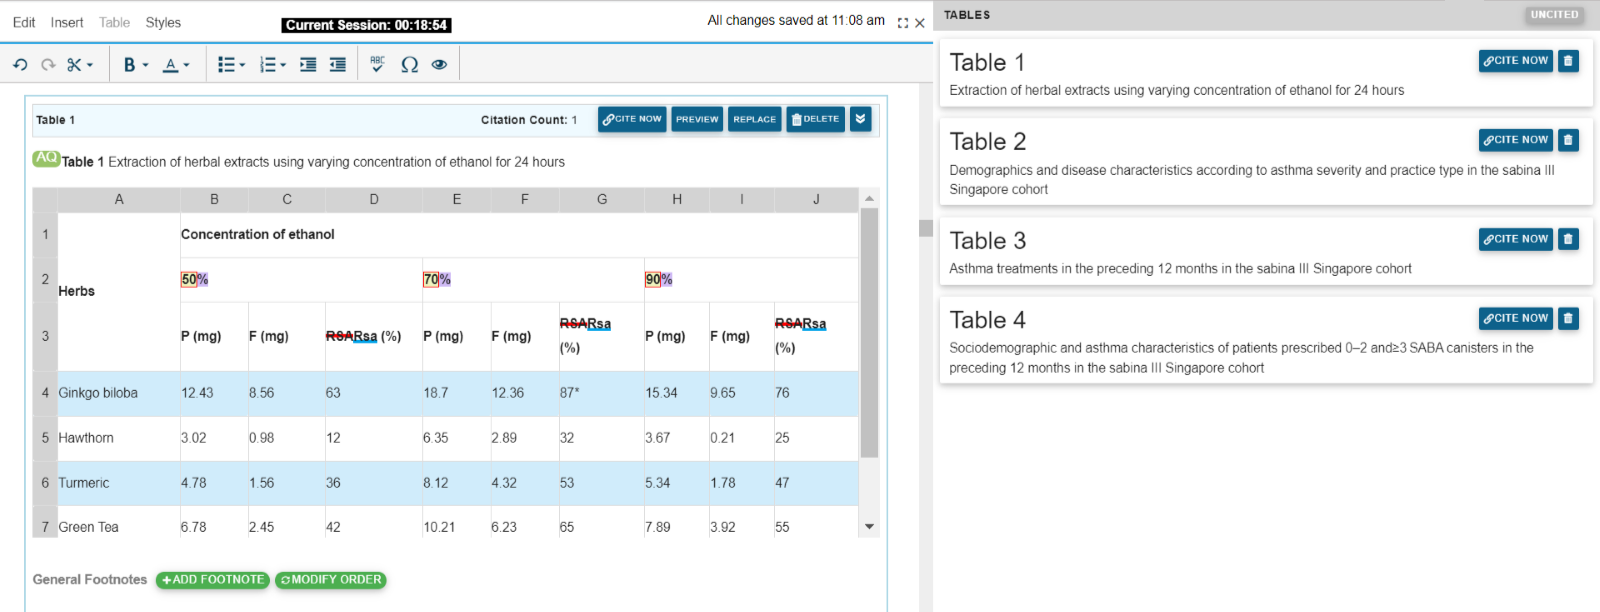Click the UNCITED badge in the Tables panel
Image resolution: width=1600 pixels, height=612 pixels.
click(1554, 15)
